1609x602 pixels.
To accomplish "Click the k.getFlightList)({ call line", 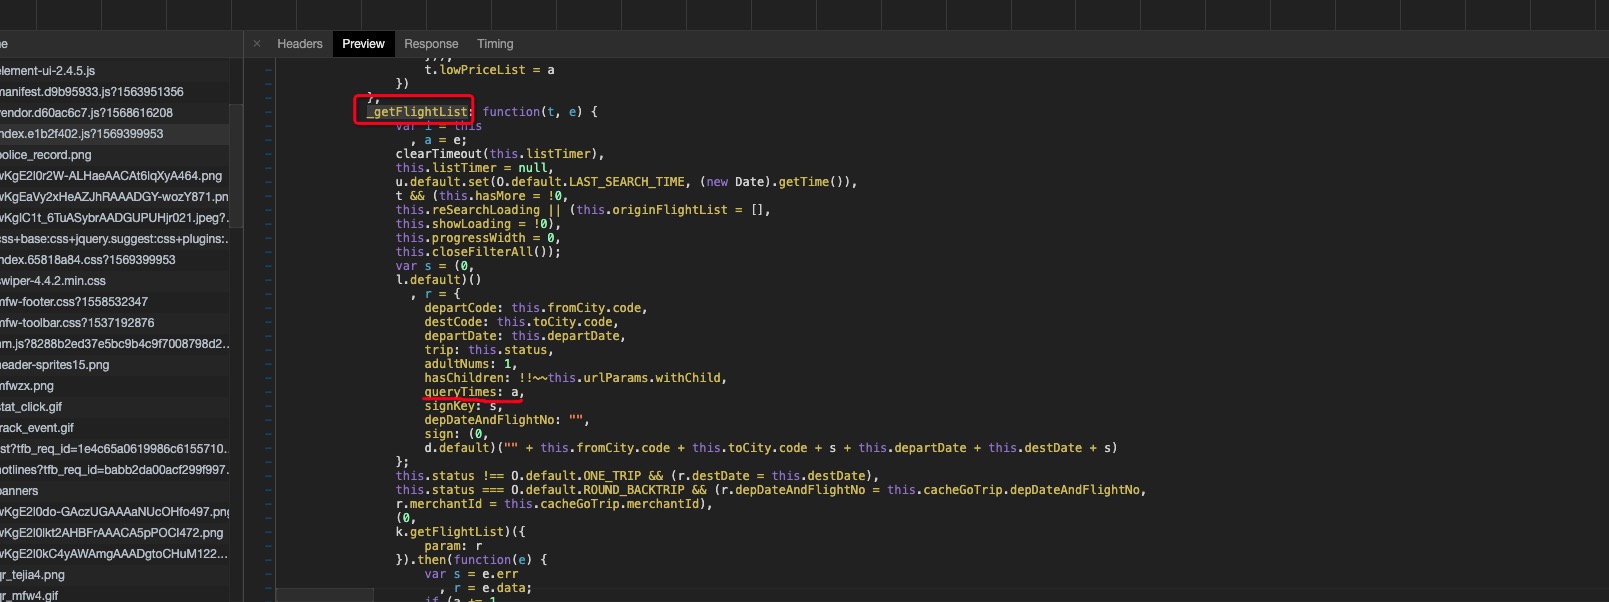I will pyautogui.click(x=460, y=532).
